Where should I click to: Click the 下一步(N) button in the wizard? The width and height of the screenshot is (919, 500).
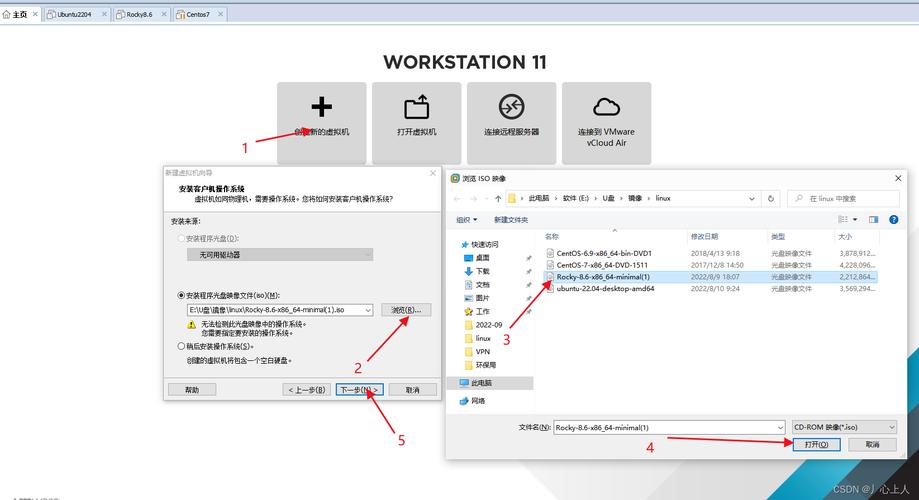click(360, 390)
